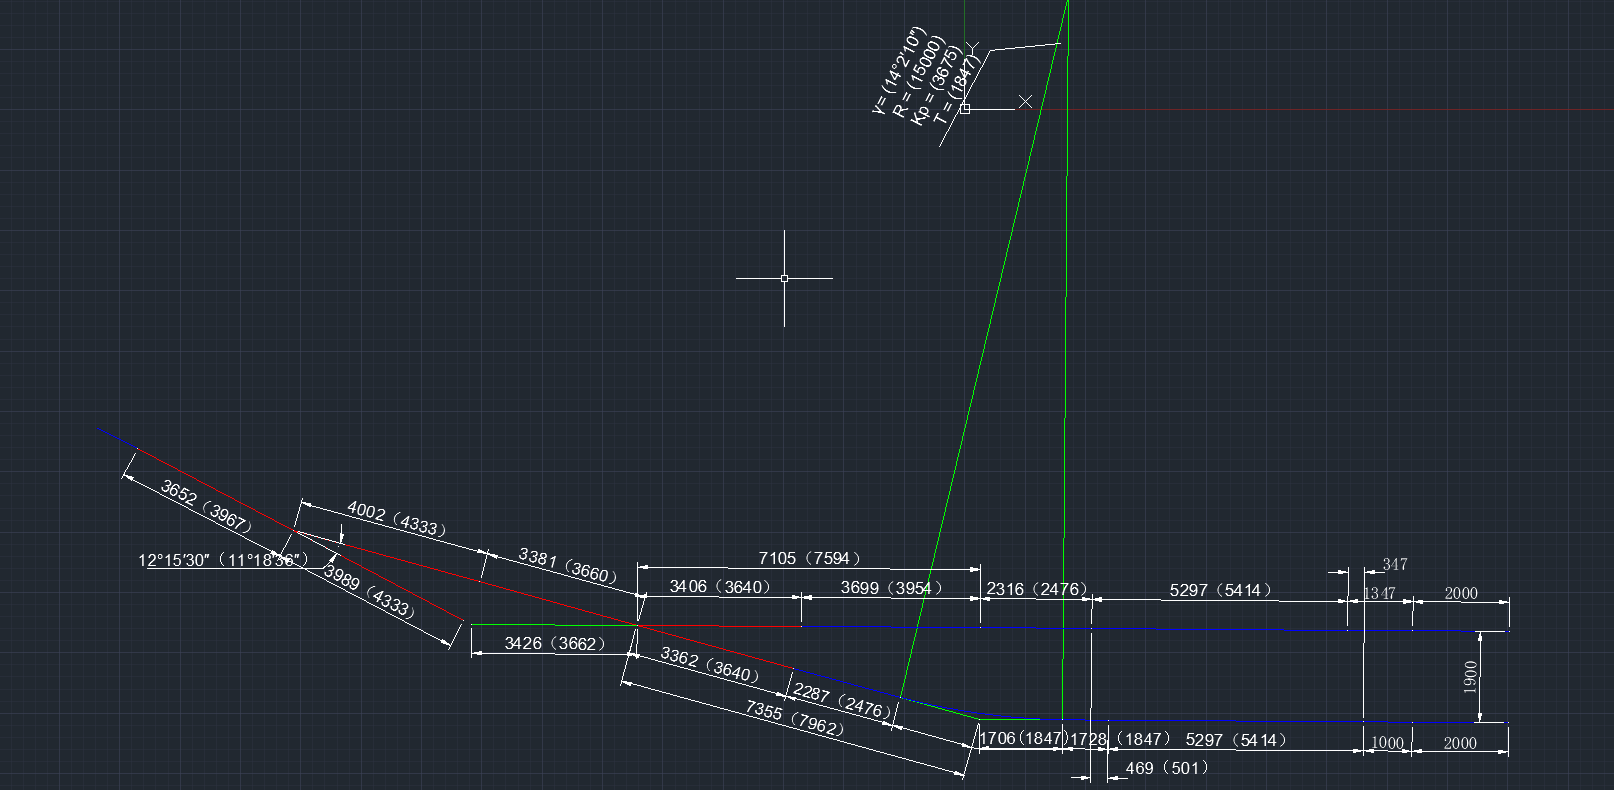Select the 2316 (2476) dimension text
Viewport: 1614px width, 790px height.
point(1036,589)
